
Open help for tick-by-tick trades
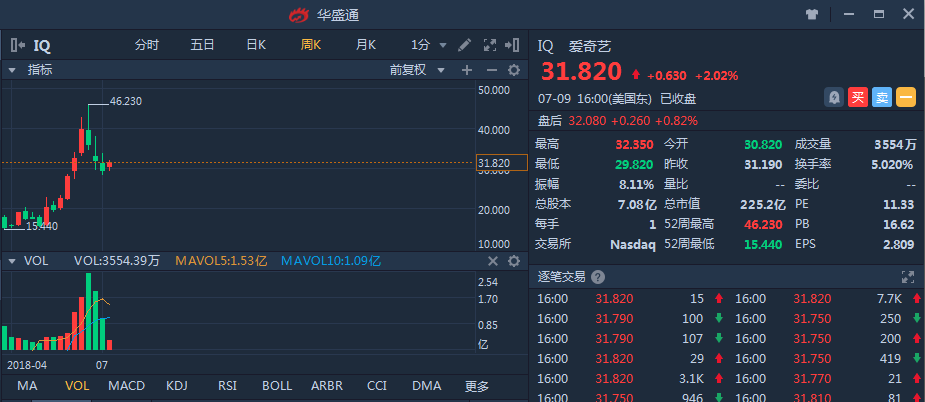coord(598,277)
